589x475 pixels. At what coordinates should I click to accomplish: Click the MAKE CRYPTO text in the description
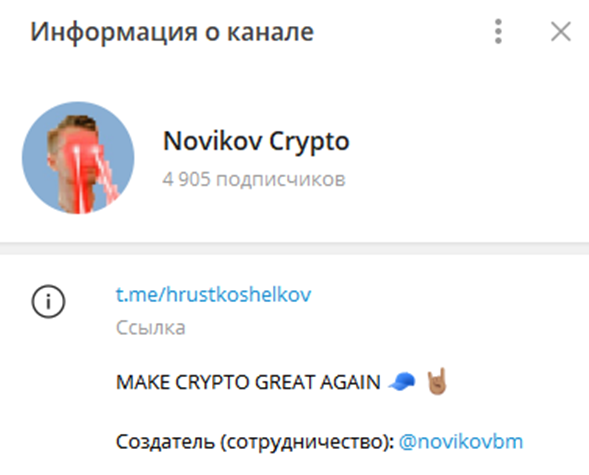(x=183, y=382)
